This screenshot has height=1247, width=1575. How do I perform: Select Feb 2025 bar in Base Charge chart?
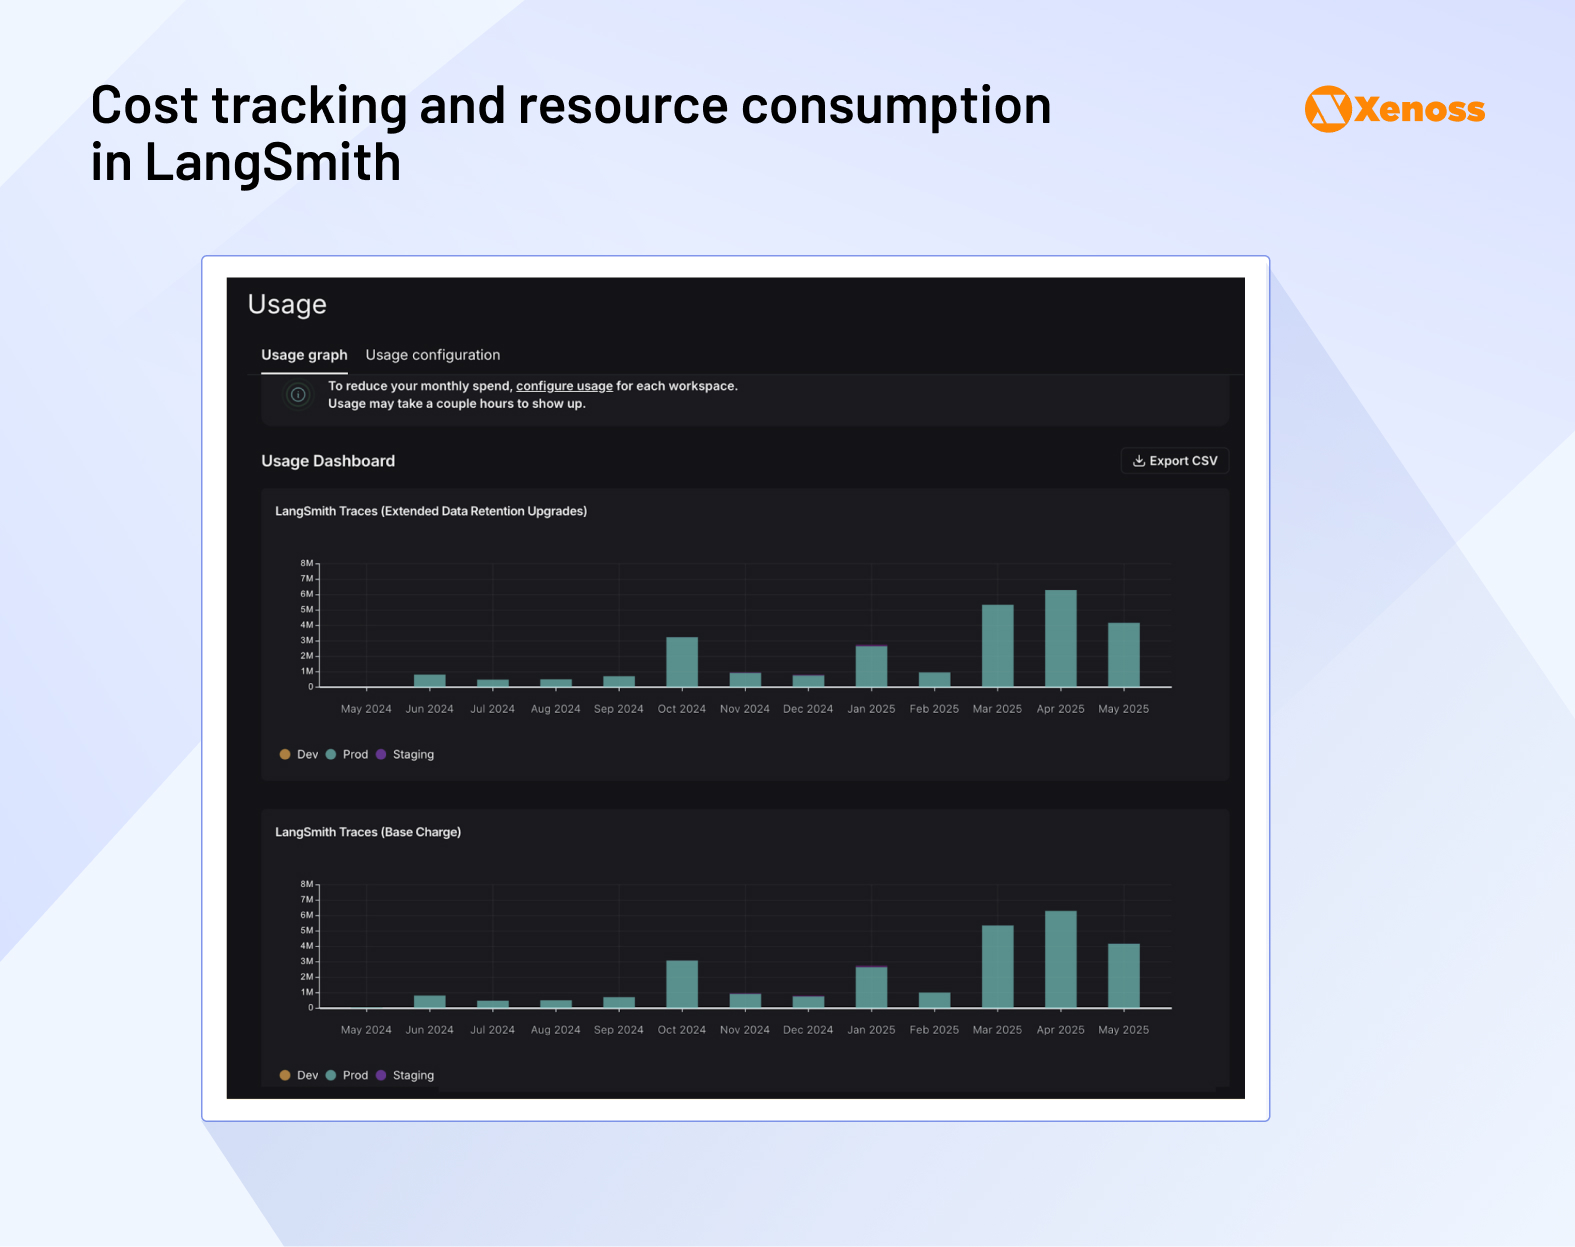coord(935,1000)
